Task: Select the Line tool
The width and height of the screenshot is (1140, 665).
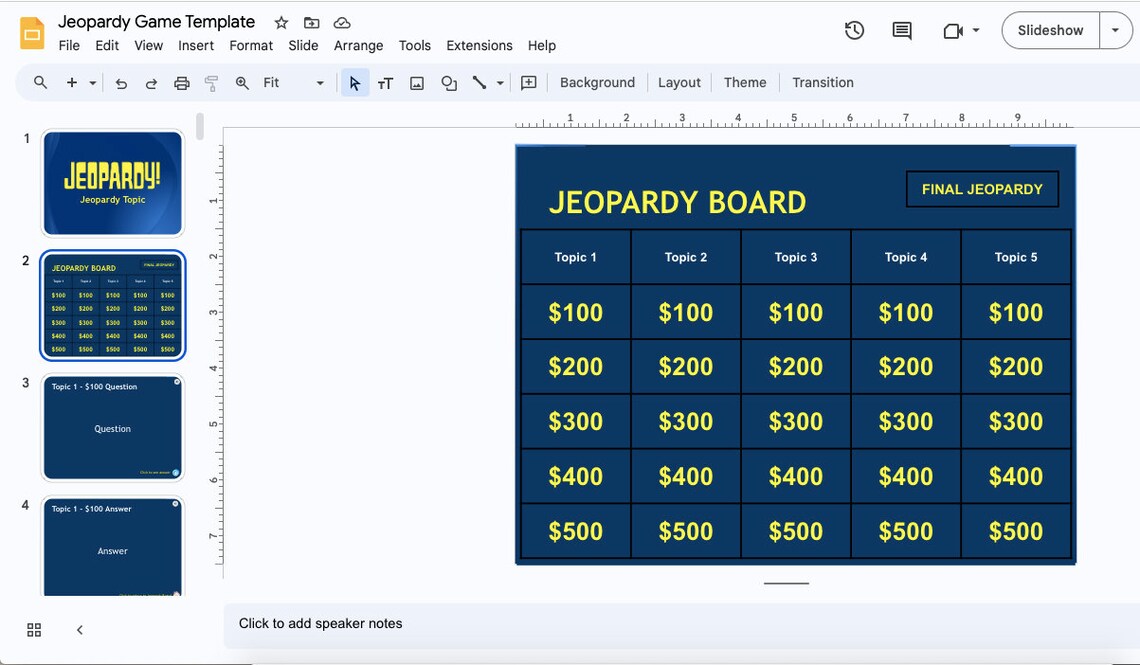Action: click(x=479, y=83)
